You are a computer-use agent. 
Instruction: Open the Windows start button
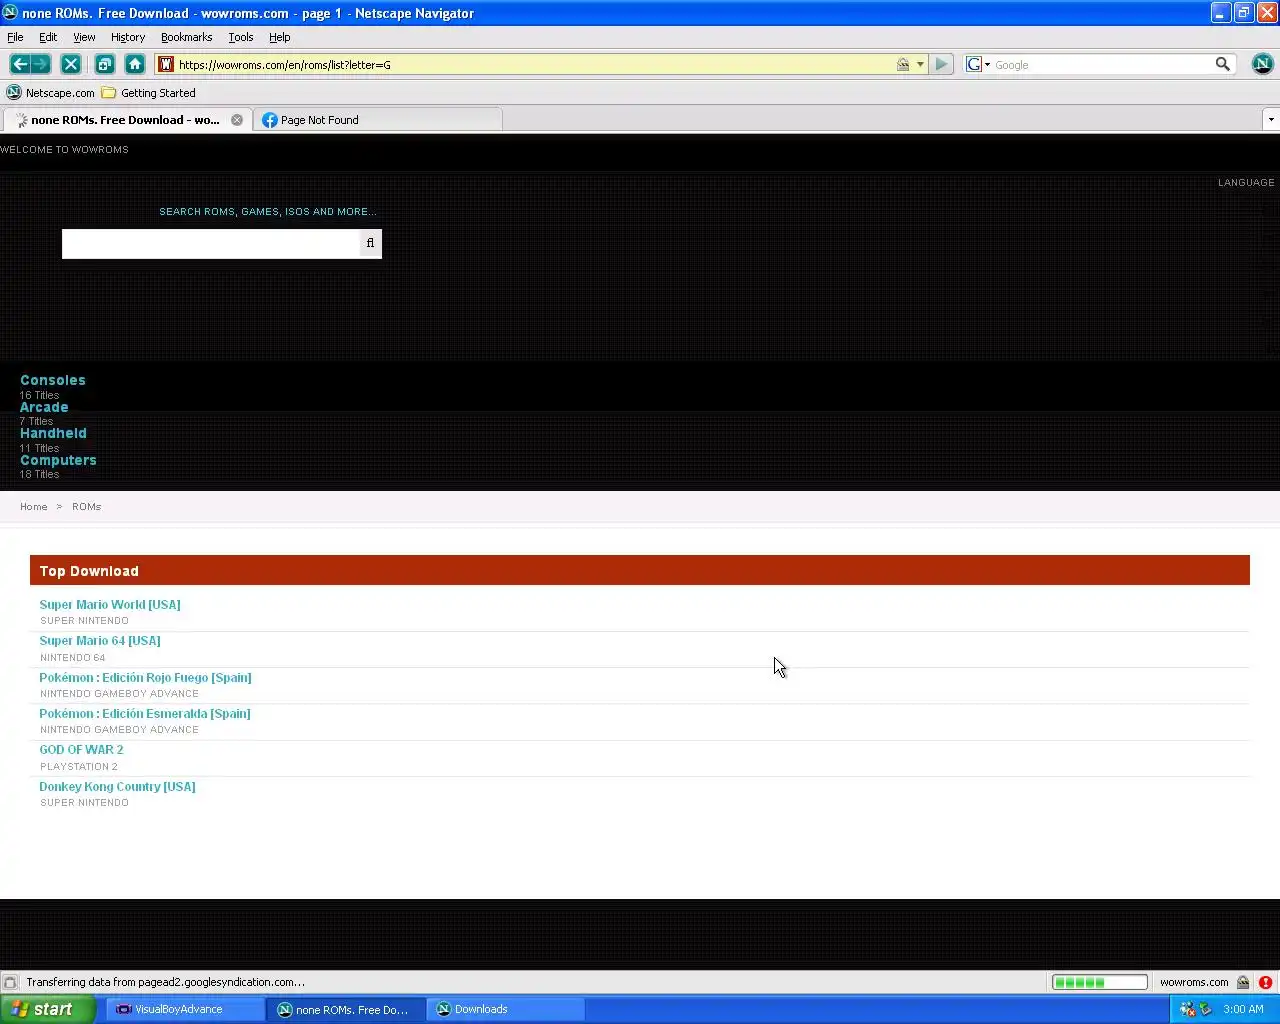point(47,1009)
